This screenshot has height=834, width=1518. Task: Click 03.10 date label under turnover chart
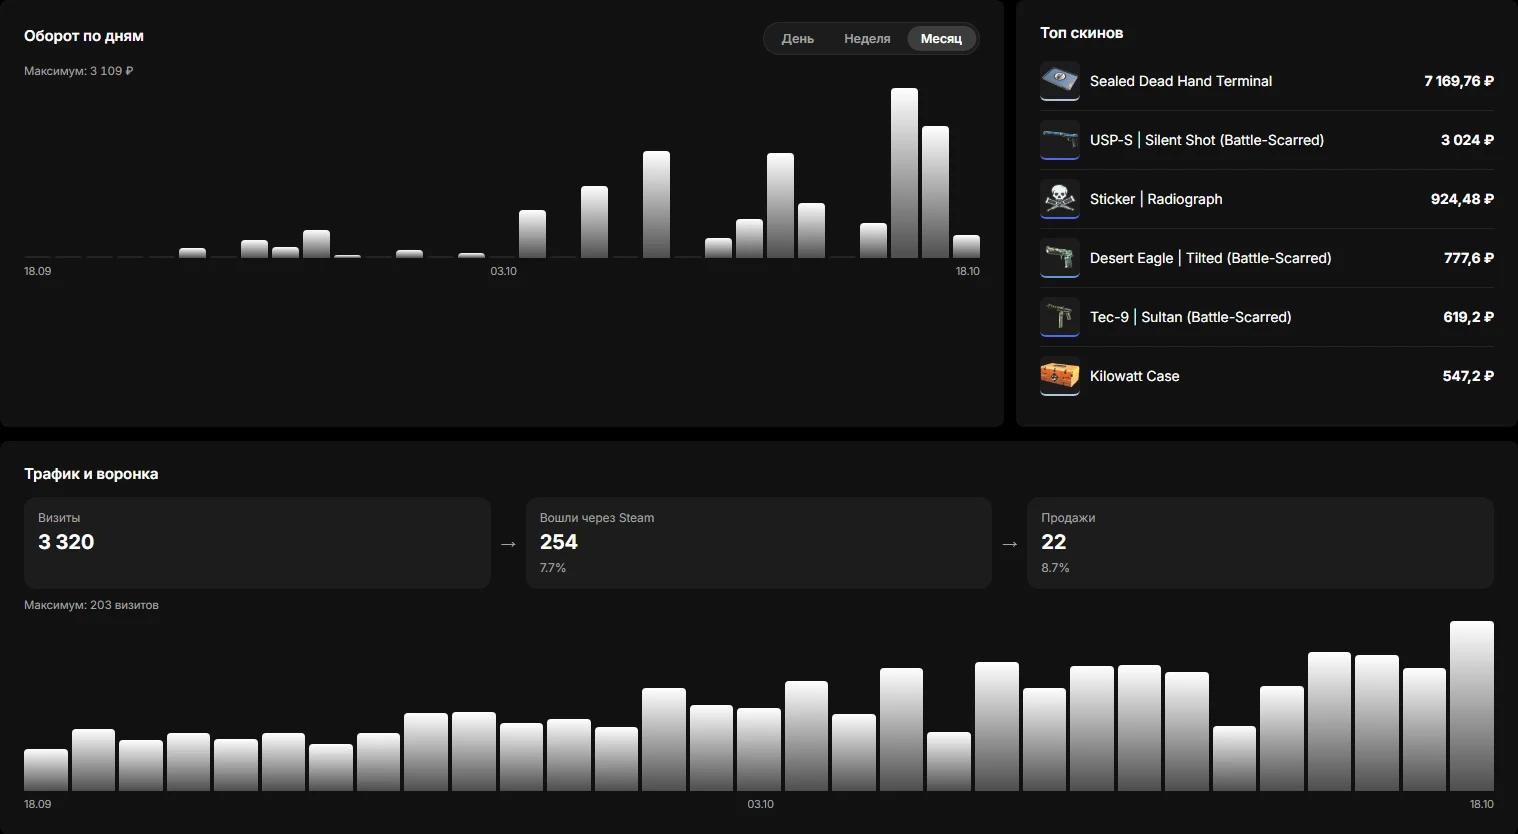[503, 271]
